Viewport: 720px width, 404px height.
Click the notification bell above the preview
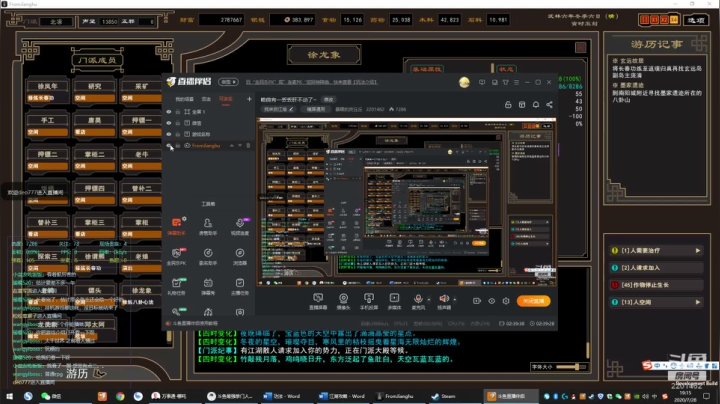click(x=535, y=105)
